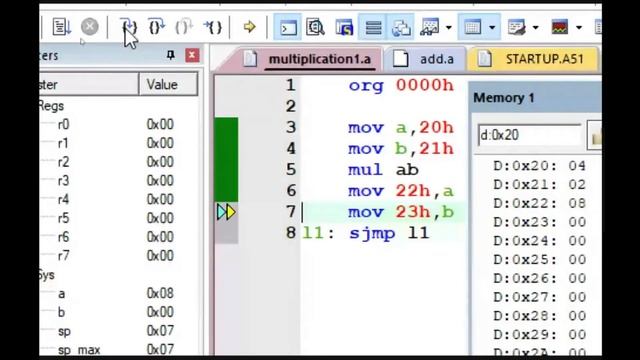The width and height of the screenshot is (640, 360).
Task: Toggle the Command window icon
Action: [288, 27]
